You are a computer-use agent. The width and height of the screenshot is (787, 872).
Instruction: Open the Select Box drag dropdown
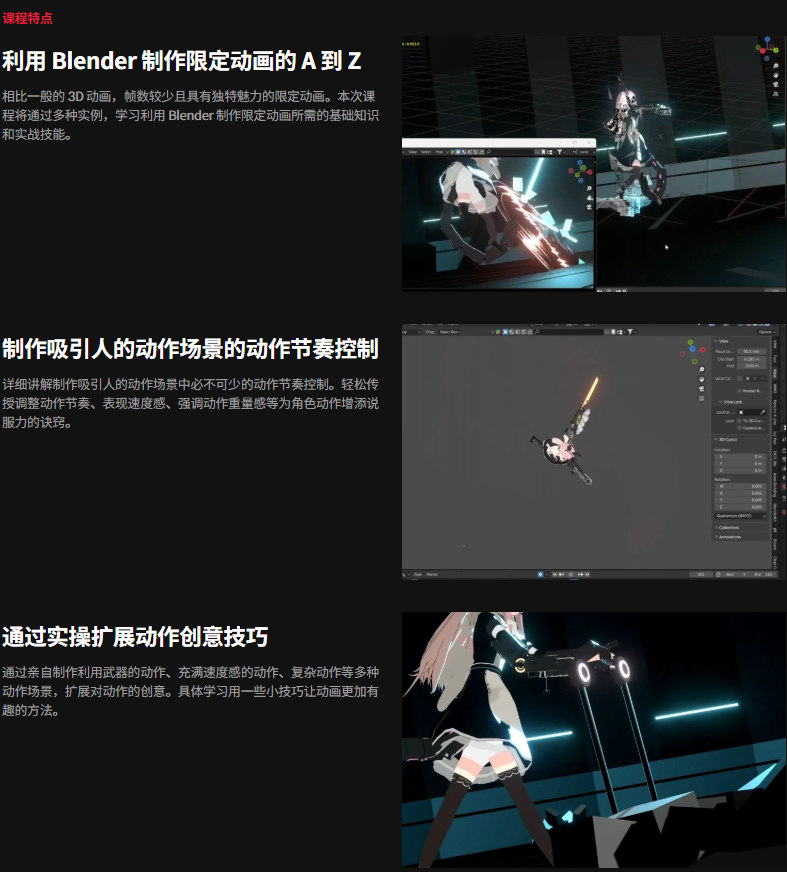(449, 332)
